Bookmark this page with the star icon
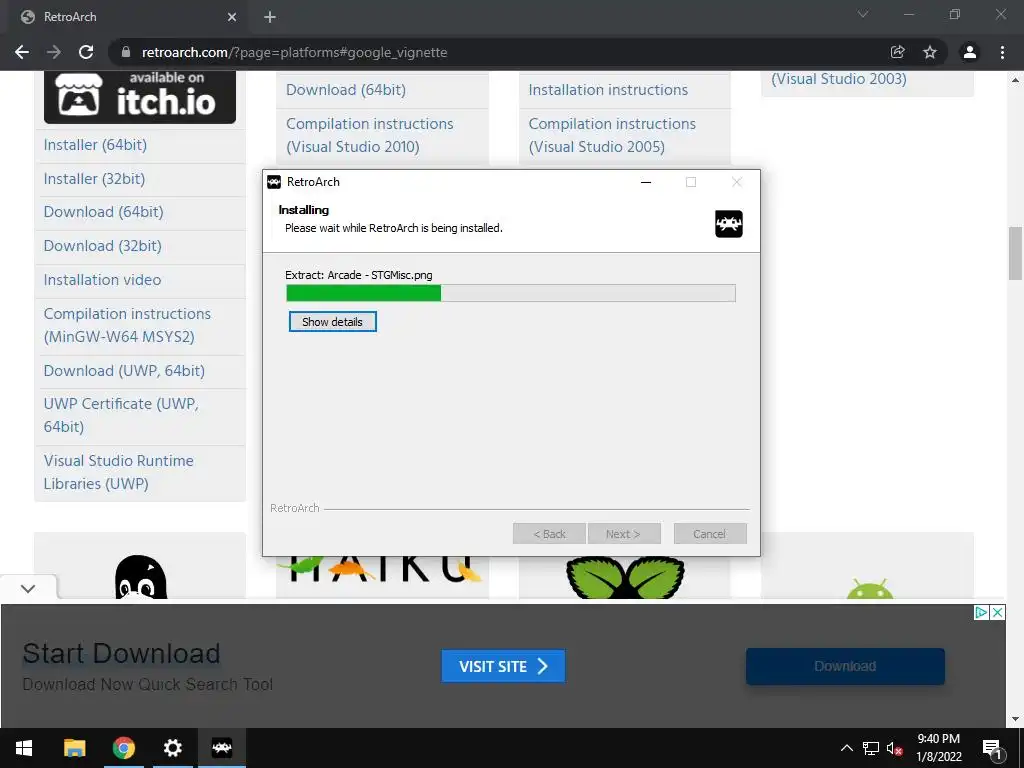Image resolution: width=1024 pixels, height=768 pixels. tap(930, 52)
